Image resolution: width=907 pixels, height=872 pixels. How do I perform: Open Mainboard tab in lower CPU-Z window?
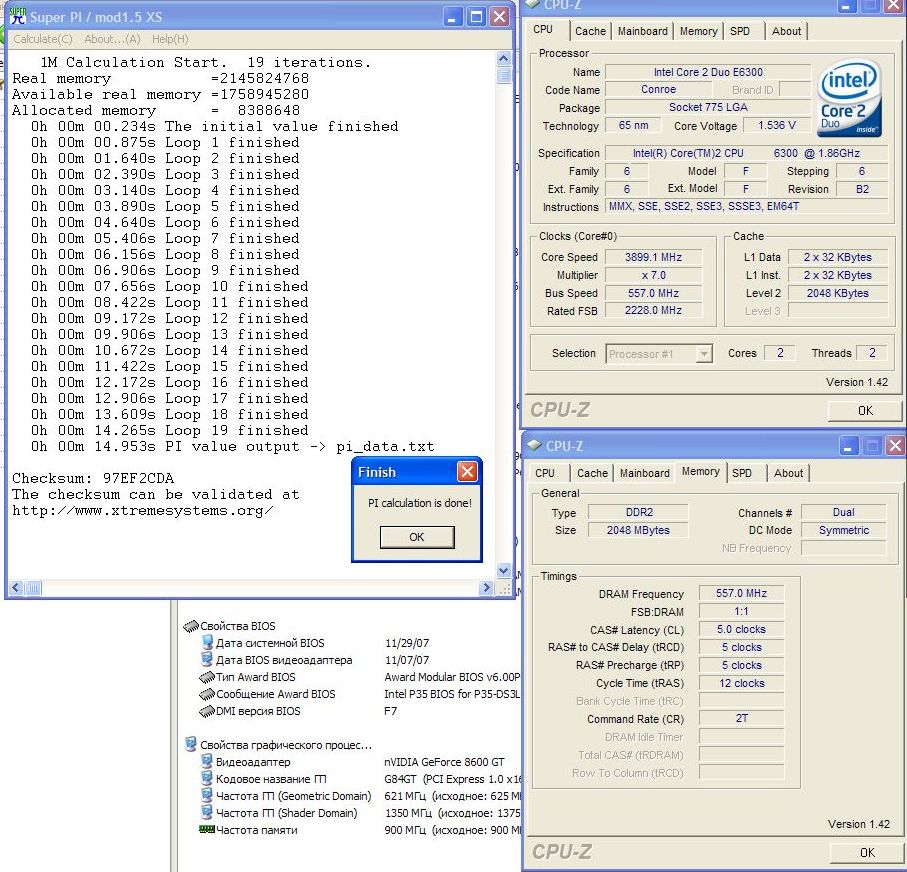coord(644,473)
